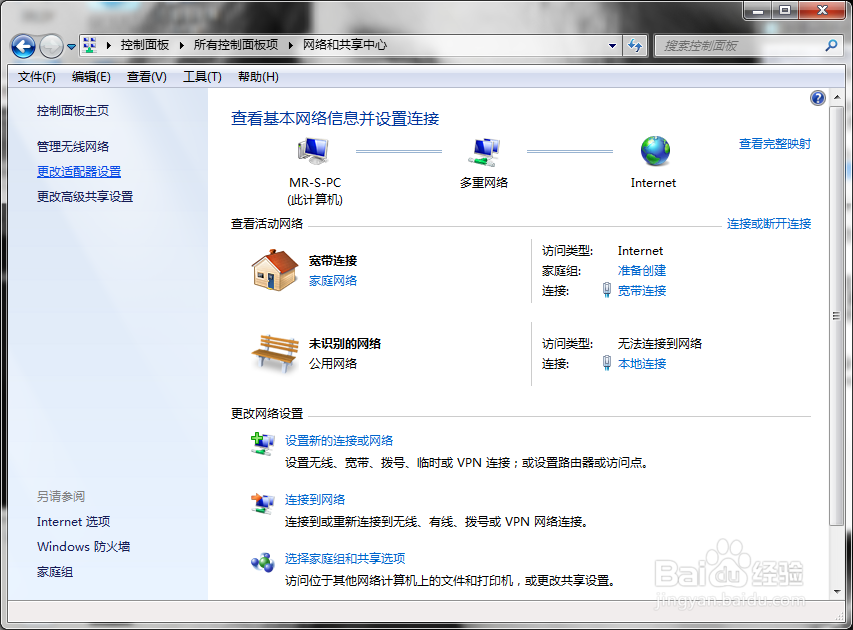Click 准备创建 homegroup link

(642, 270)
